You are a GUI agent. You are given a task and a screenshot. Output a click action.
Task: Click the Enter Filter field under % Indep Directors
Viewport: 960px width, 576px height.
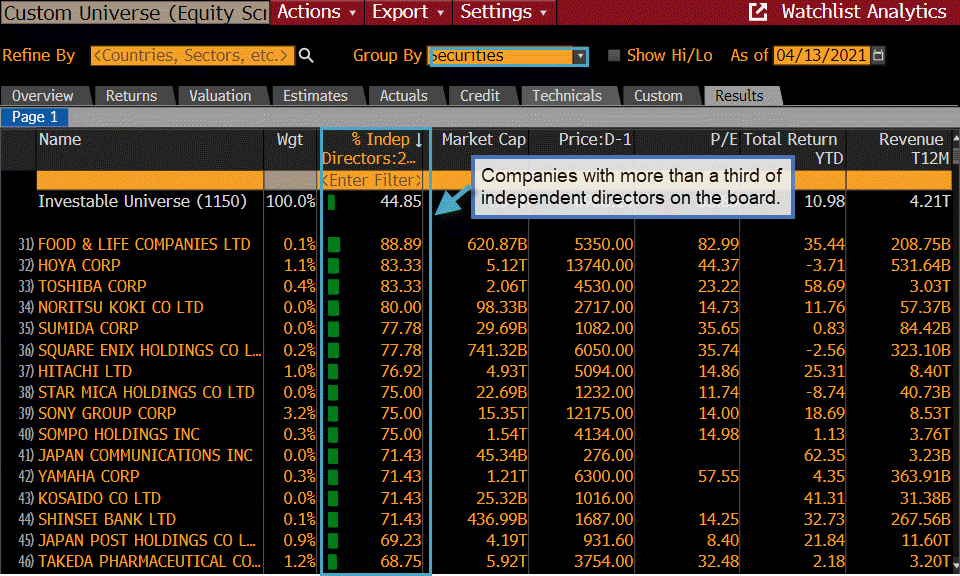point(372,180)
